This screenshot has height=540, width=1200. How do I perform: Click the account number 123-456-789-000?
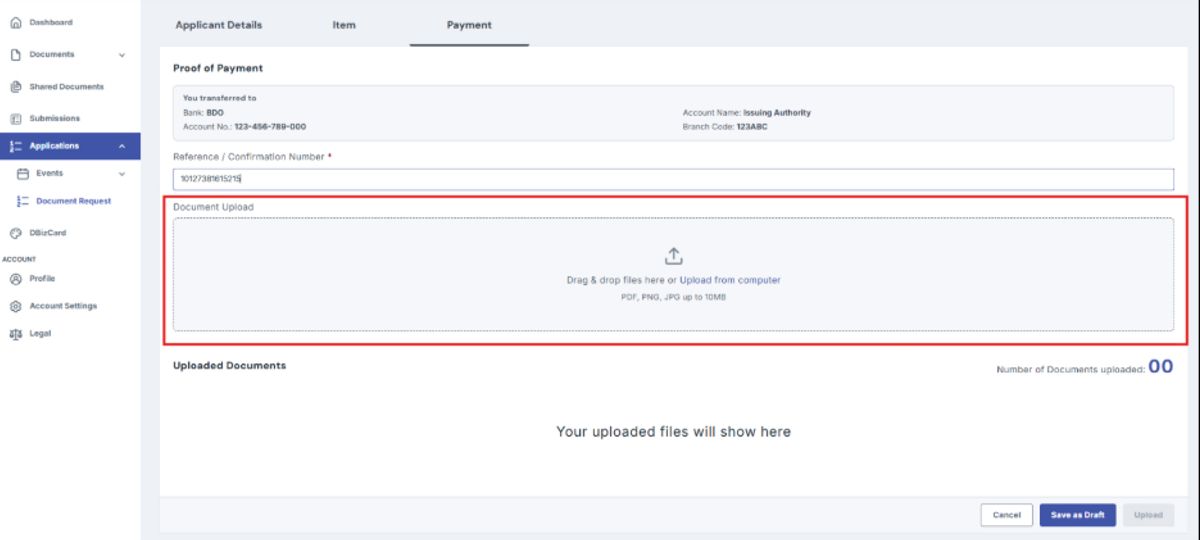[x=270, y=127]
